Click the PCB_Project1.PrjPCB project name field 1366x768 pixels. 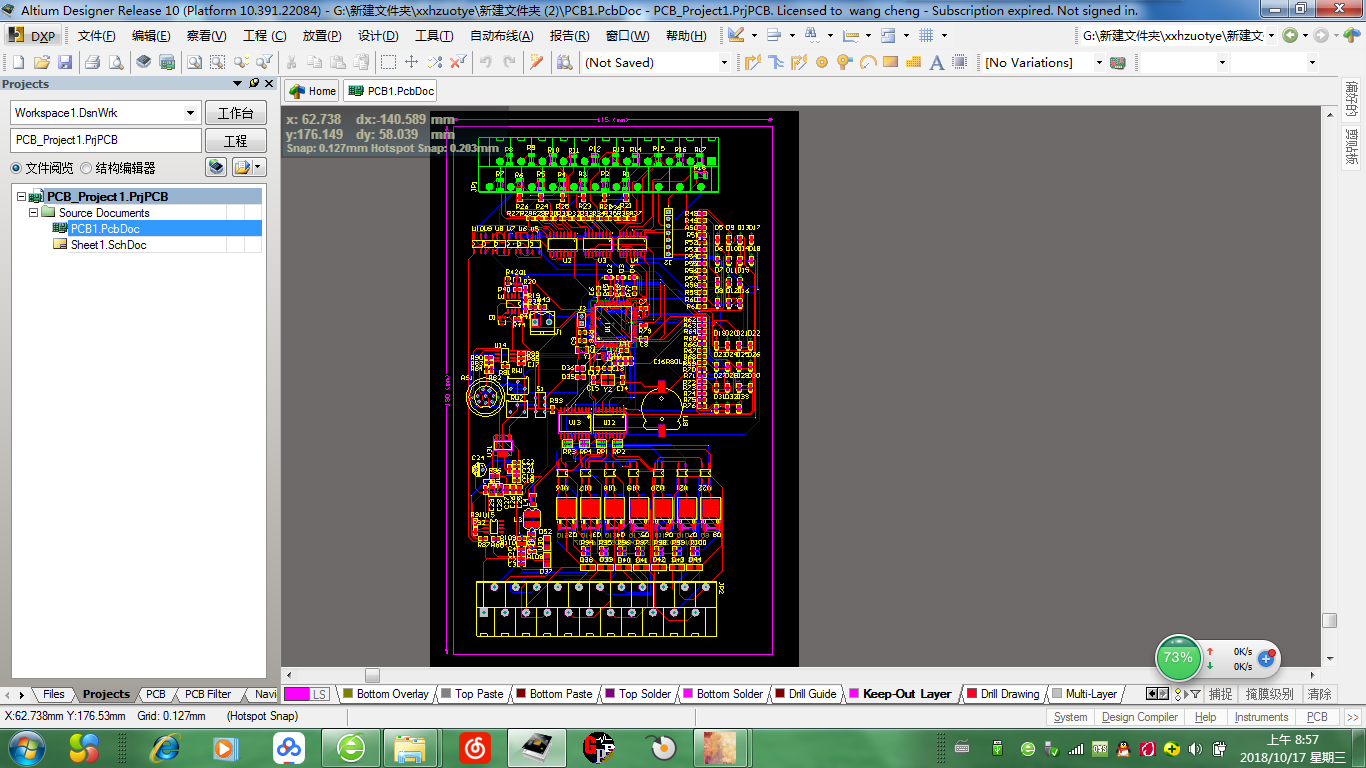(106, 141)
